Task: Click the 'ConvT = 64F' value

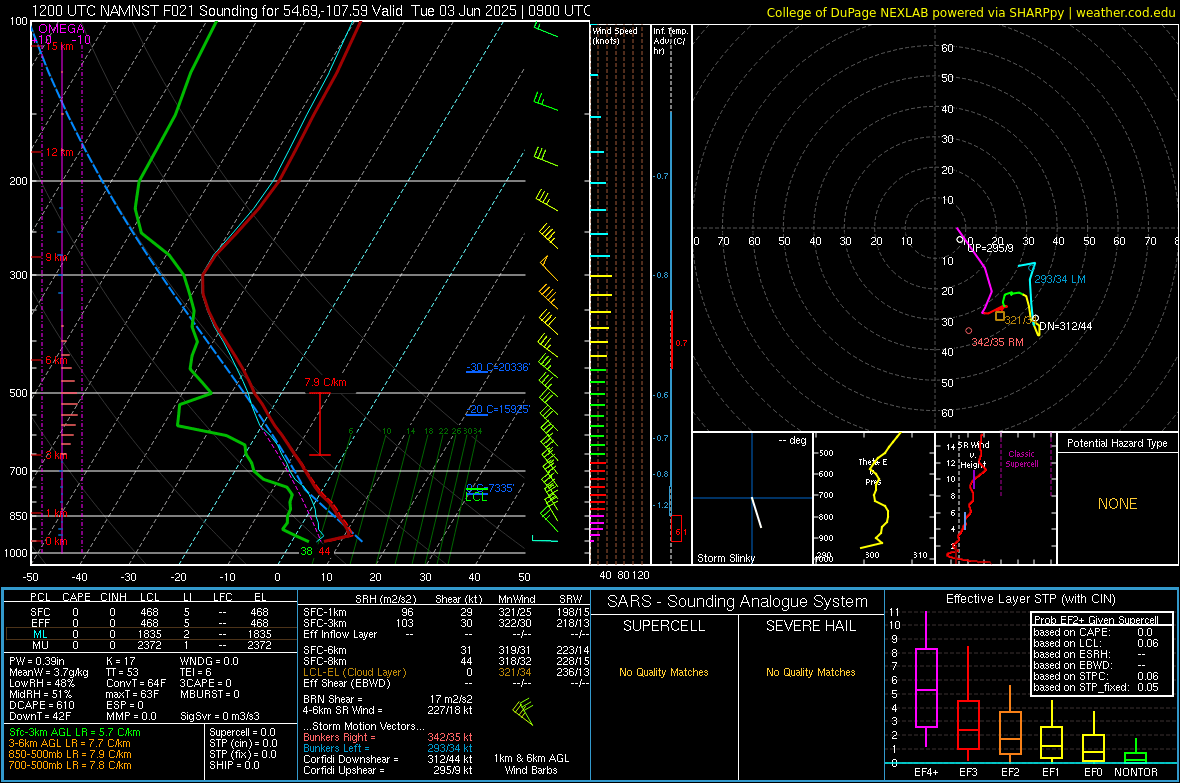Action: tap(136, 684)
